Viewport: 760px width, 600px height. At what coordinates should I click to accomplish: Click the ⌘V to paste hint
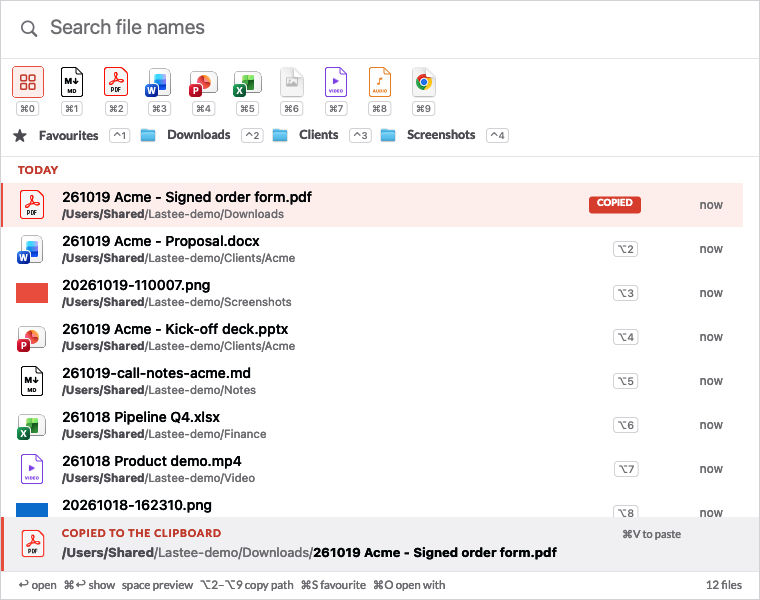click(x=651, y=534)
